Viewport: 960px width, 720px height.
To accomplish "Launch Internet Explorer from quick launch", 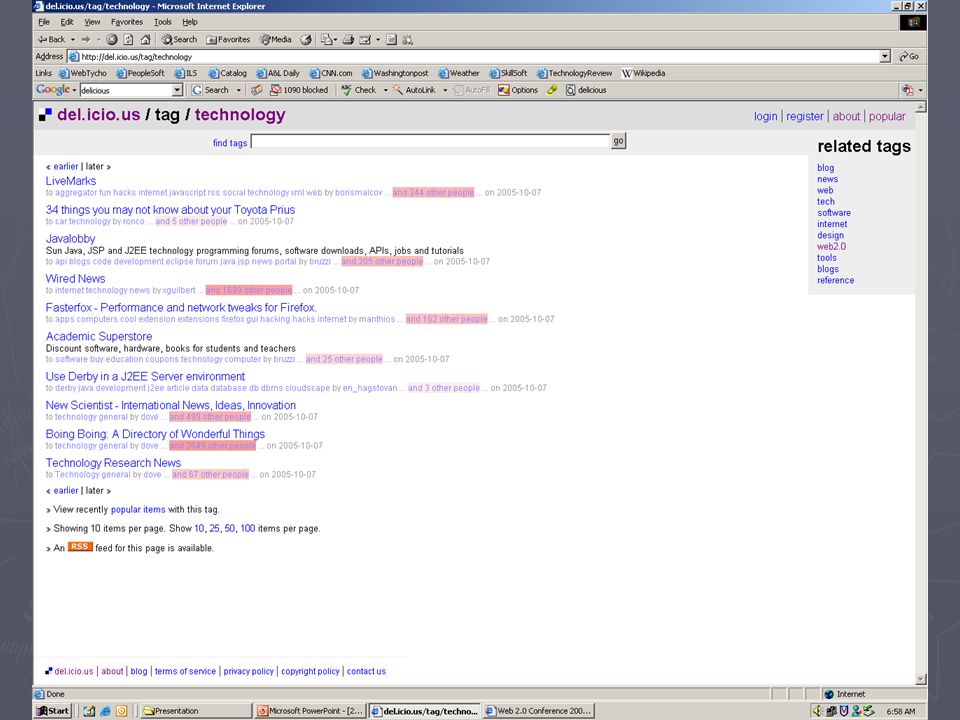I will (105, 711).
